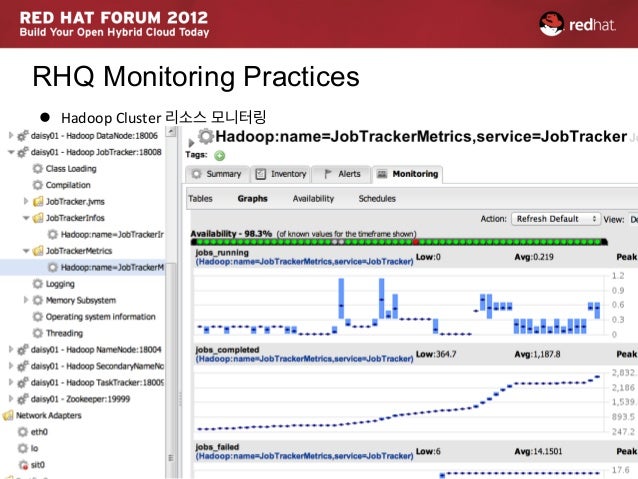This screenshot has height=479, width=638.
Task: Open the Inventory tab
Action: (281, 174)
